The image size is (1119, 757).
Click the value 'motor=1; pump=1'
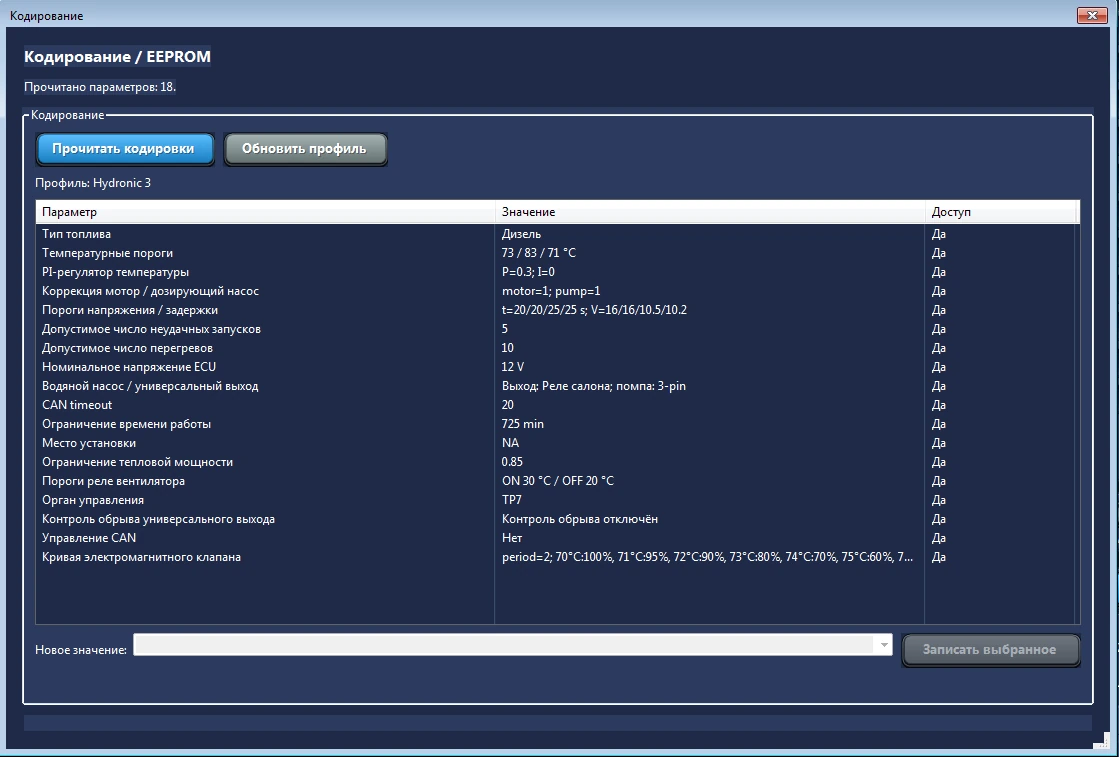551,291
